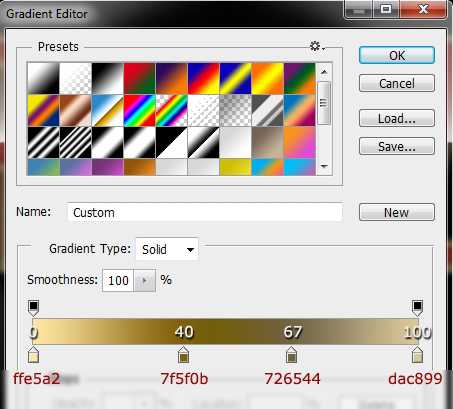Click the presets scroll up arrow
The width and height of the screenshot is (453, 409).
pos(324,72)
